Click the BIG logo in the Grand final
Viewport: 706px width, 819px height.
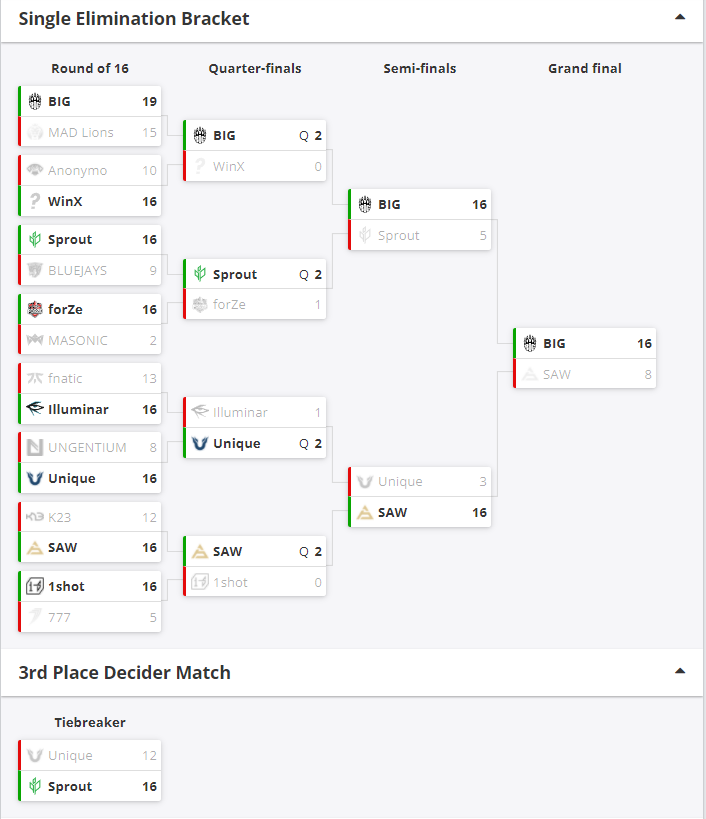coord(530,343)
